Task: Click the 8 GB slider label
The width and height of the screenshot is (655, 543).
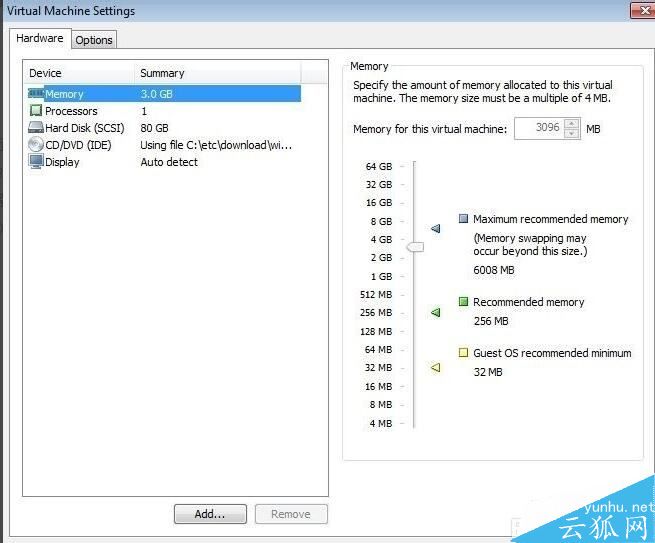Action: [381, 221]
